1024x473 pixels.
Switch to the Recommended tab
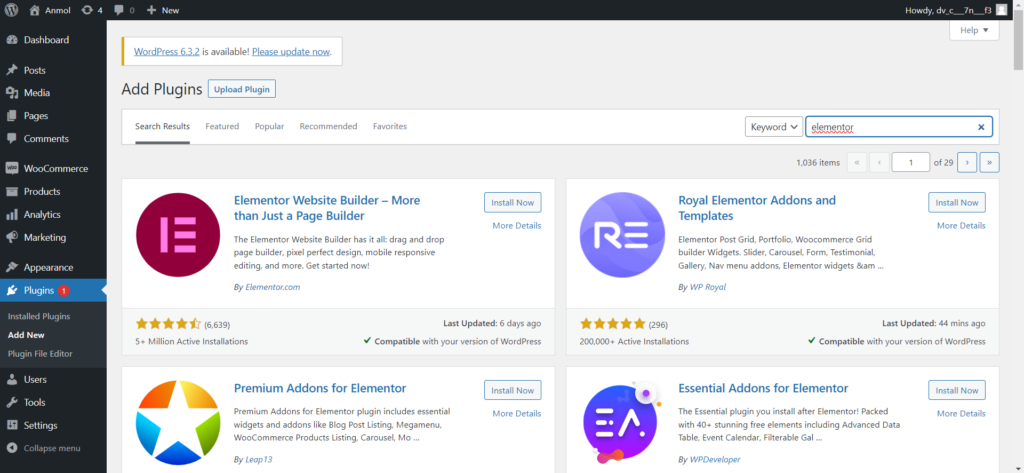click(x=328, y=126)
